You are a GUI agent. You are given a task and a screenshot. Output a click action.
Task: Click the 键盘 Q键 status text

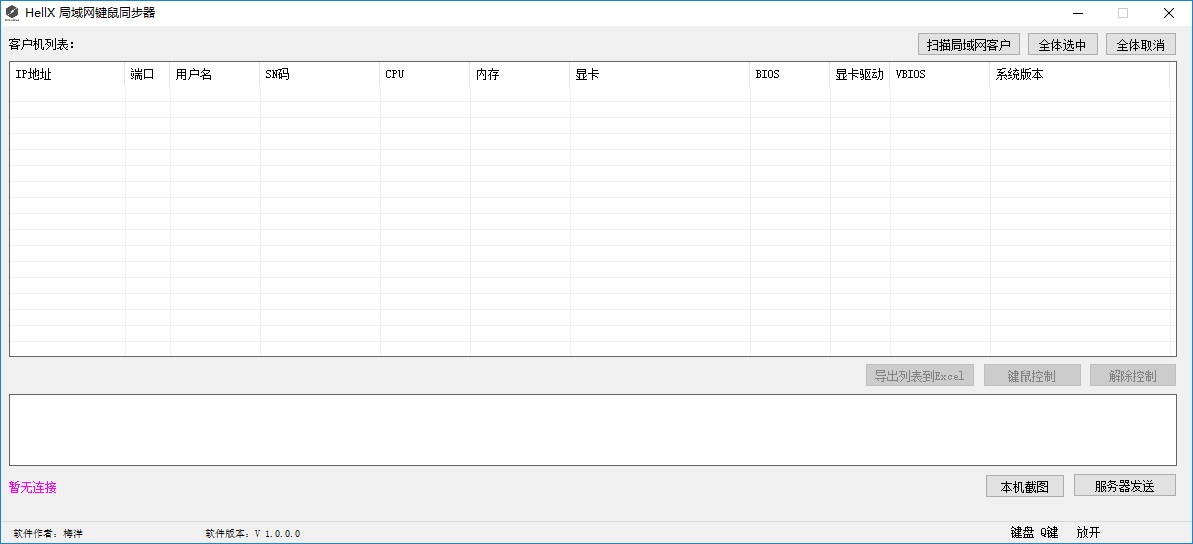pyautogui.click(x=1034, y=533)
